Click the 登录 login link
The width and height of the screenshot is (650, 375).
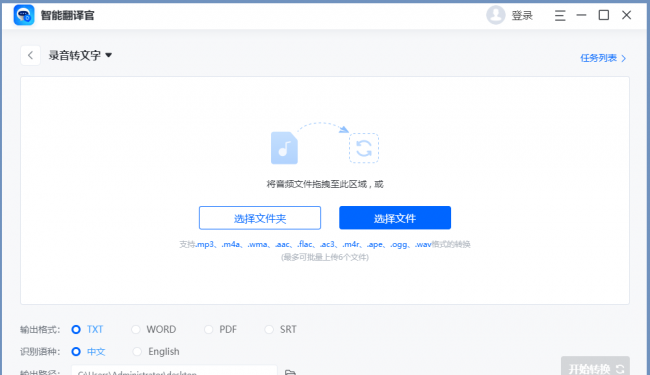(522, 16)
